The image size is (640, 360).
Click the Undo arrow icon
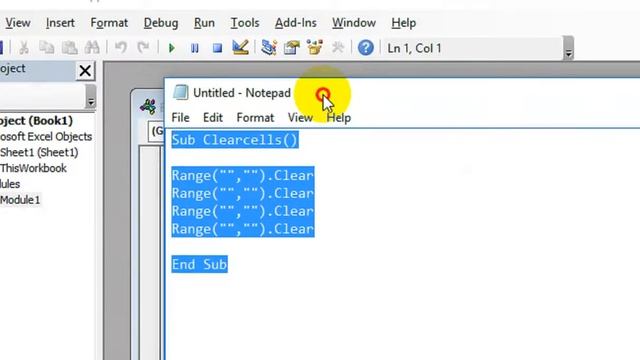(120, 48)
